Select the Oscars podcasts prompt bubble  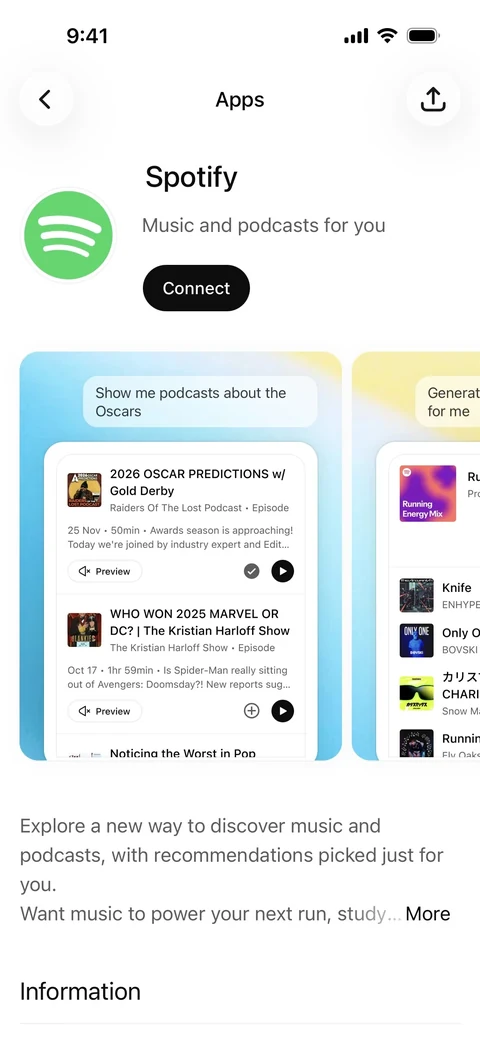(200, 402)
